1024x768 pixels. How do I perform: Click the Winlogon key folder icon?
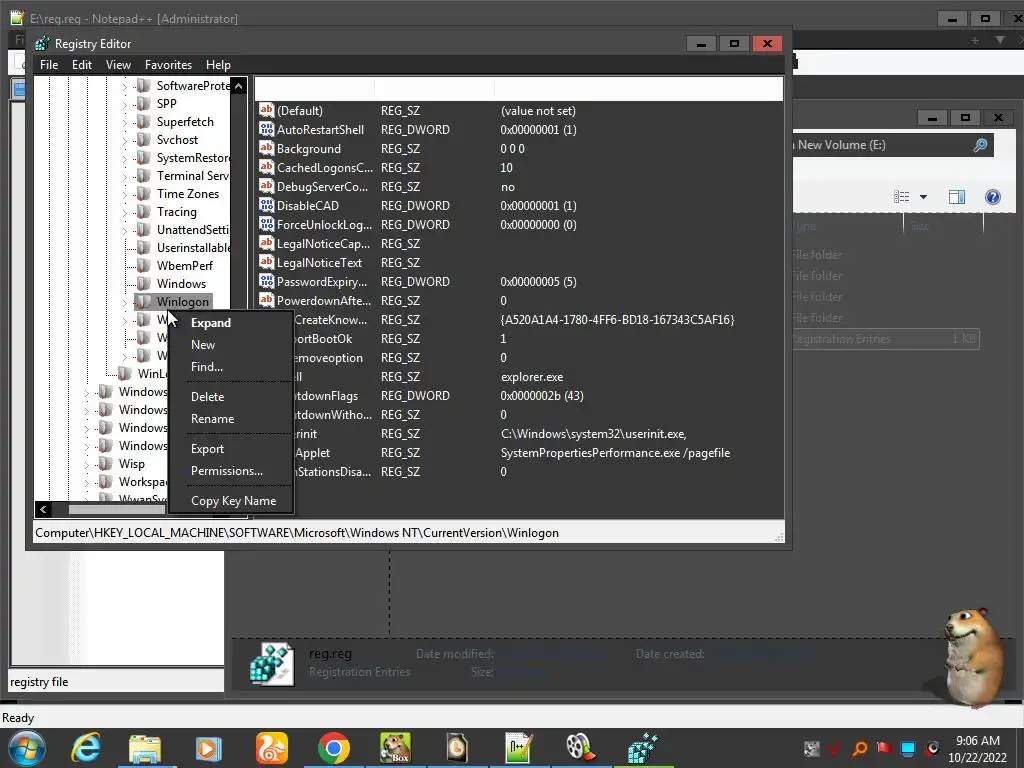143,301
